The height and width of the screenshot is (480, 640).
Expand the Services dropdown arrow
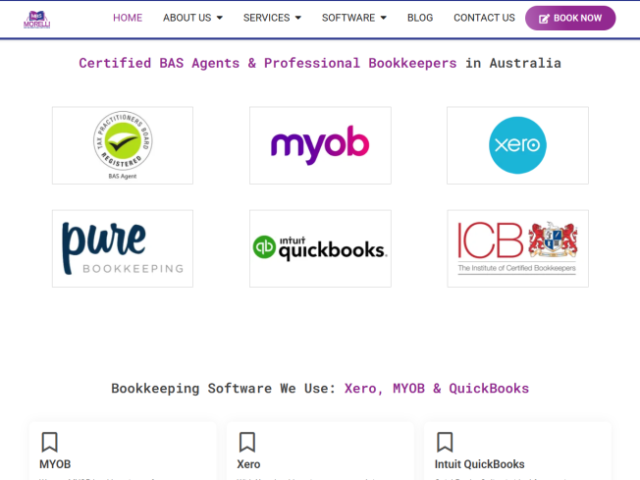pyautogui.click(x=298, y=18)
